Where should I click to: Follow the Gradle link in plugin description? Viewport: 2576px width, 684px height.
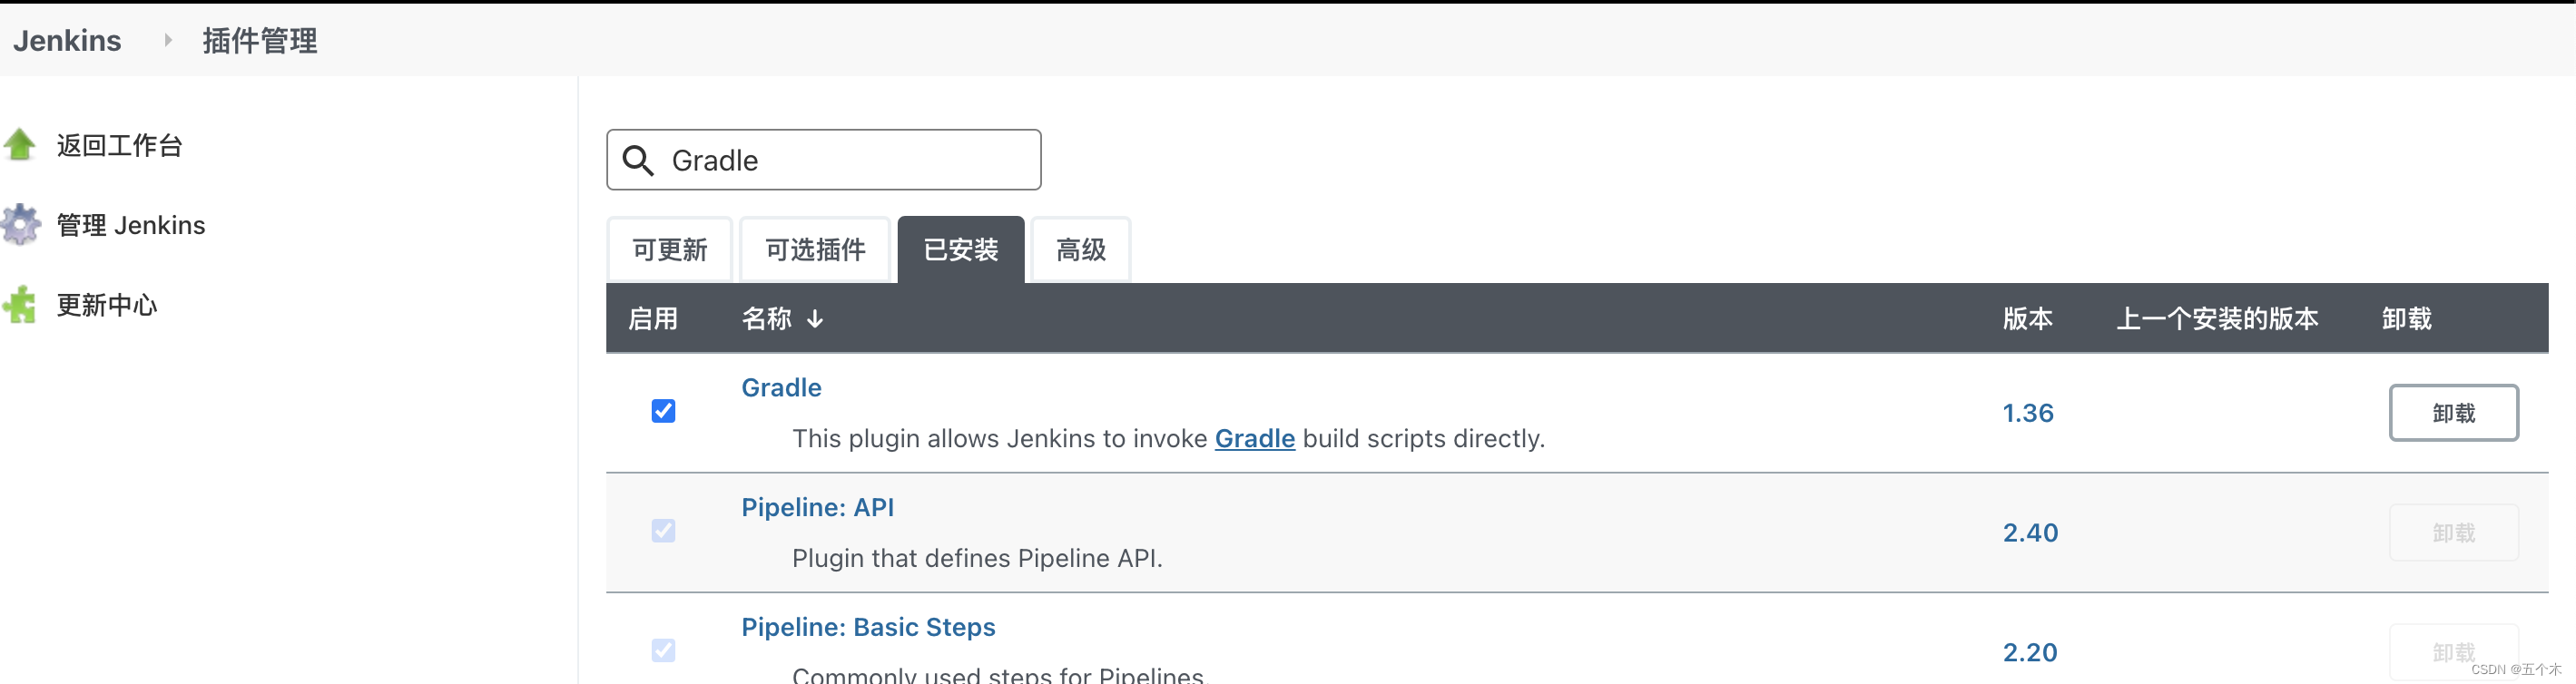(1255, 439)
